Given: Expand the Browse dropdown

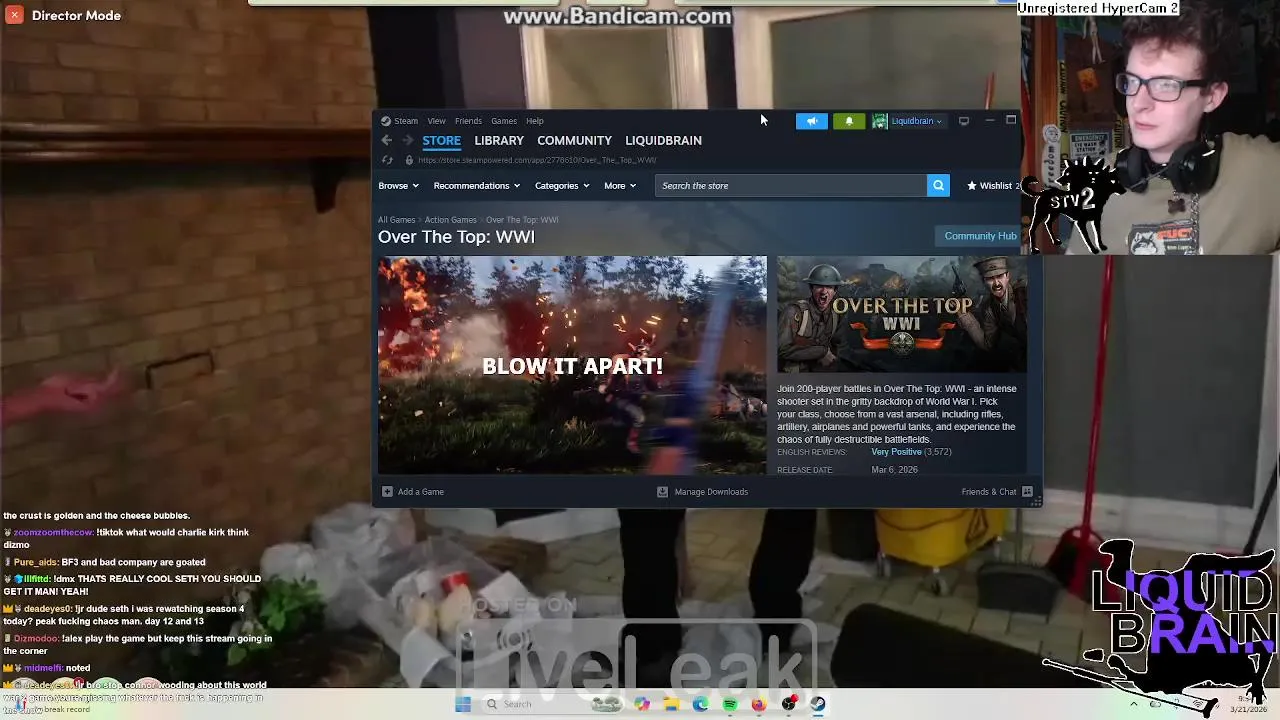Looking at the screenshot, I should [x=398, y=186].
